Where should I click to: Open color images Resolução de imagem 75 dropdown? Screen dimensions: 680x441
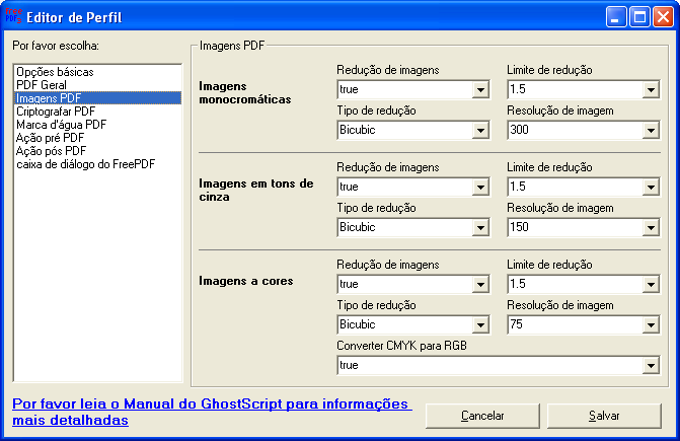tap(651, 325)
